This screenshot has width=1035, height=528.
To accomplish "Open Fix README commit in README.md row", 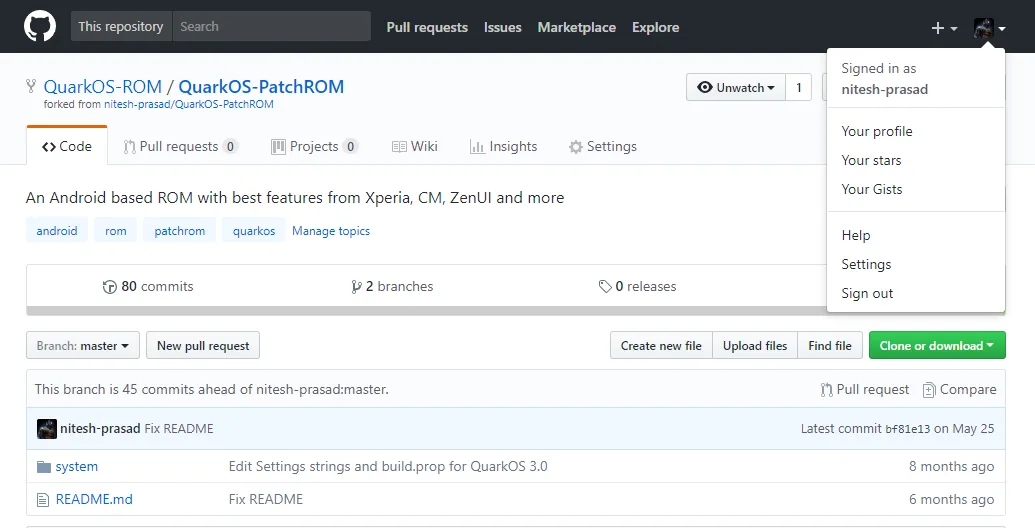I will [x=265, y=499].
